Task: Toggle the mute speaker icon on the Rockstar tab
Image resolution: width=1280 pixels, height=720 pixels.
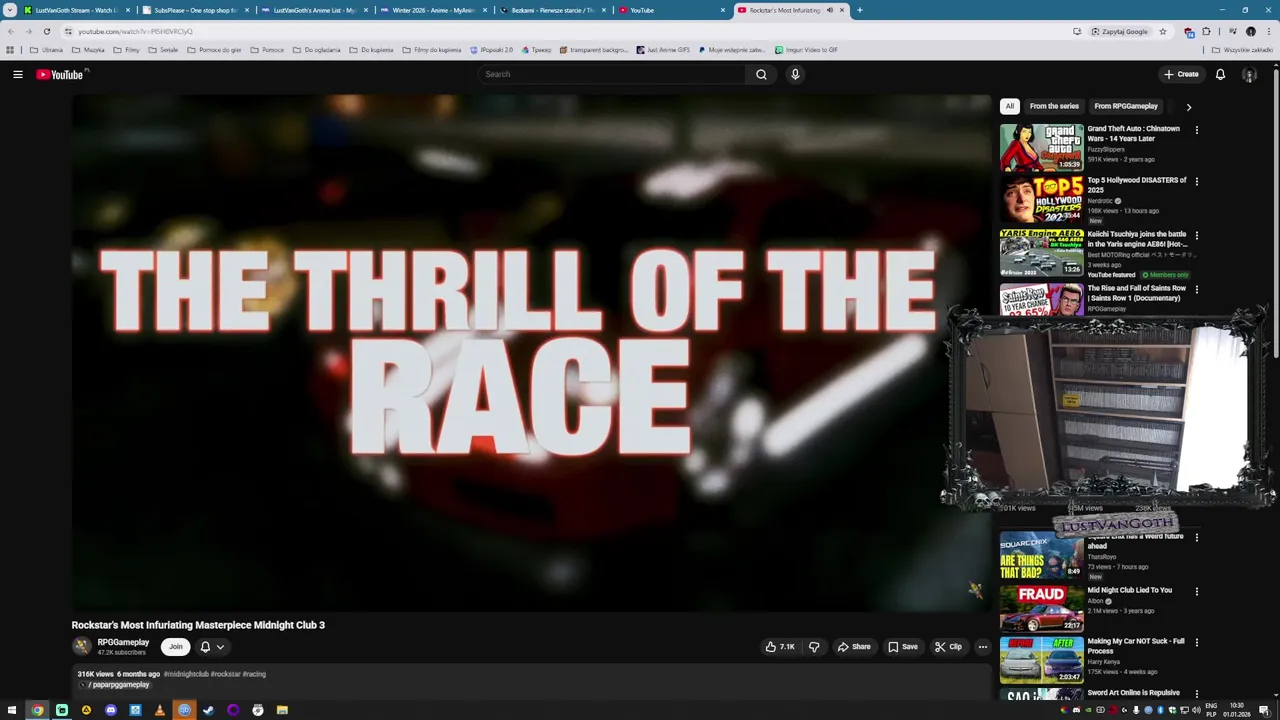Action: (829, 10)
